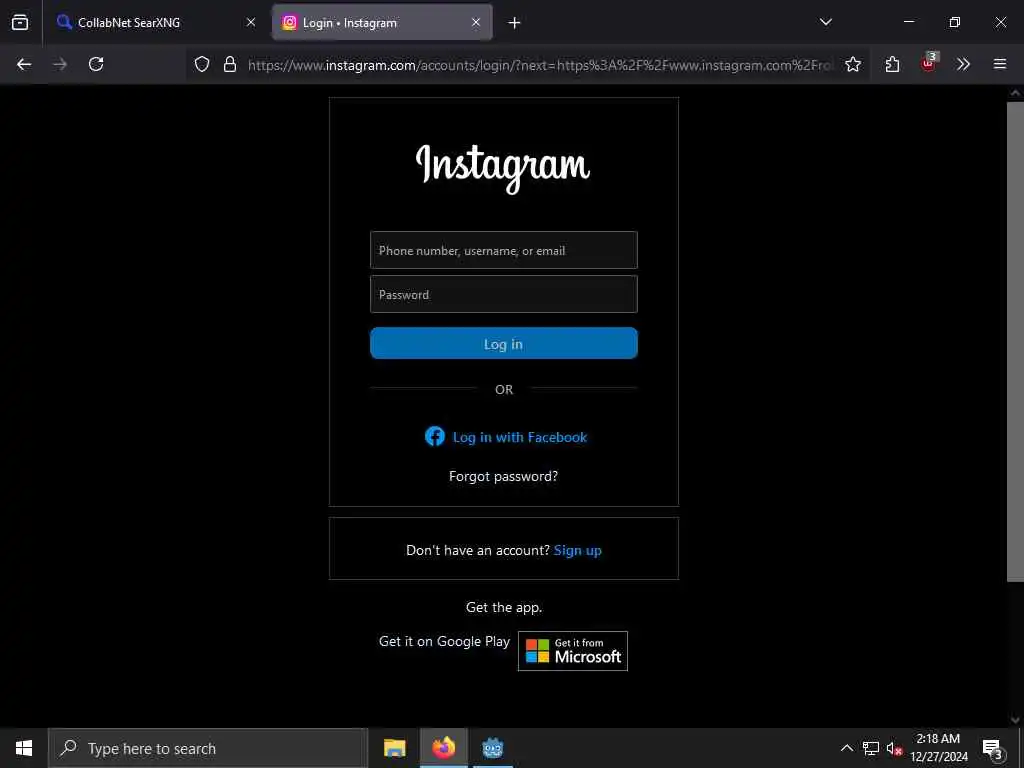
Task: Open the Sign up link
Action: (578, 551)
